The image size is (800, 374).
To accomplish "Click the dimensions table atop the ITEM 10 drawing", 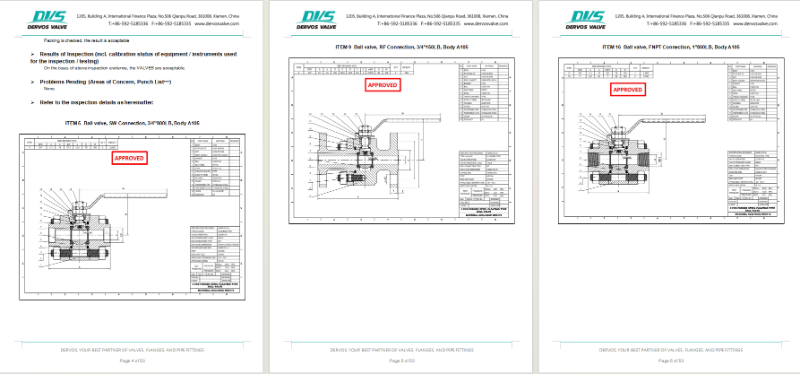I will click(x=608, y=71).
